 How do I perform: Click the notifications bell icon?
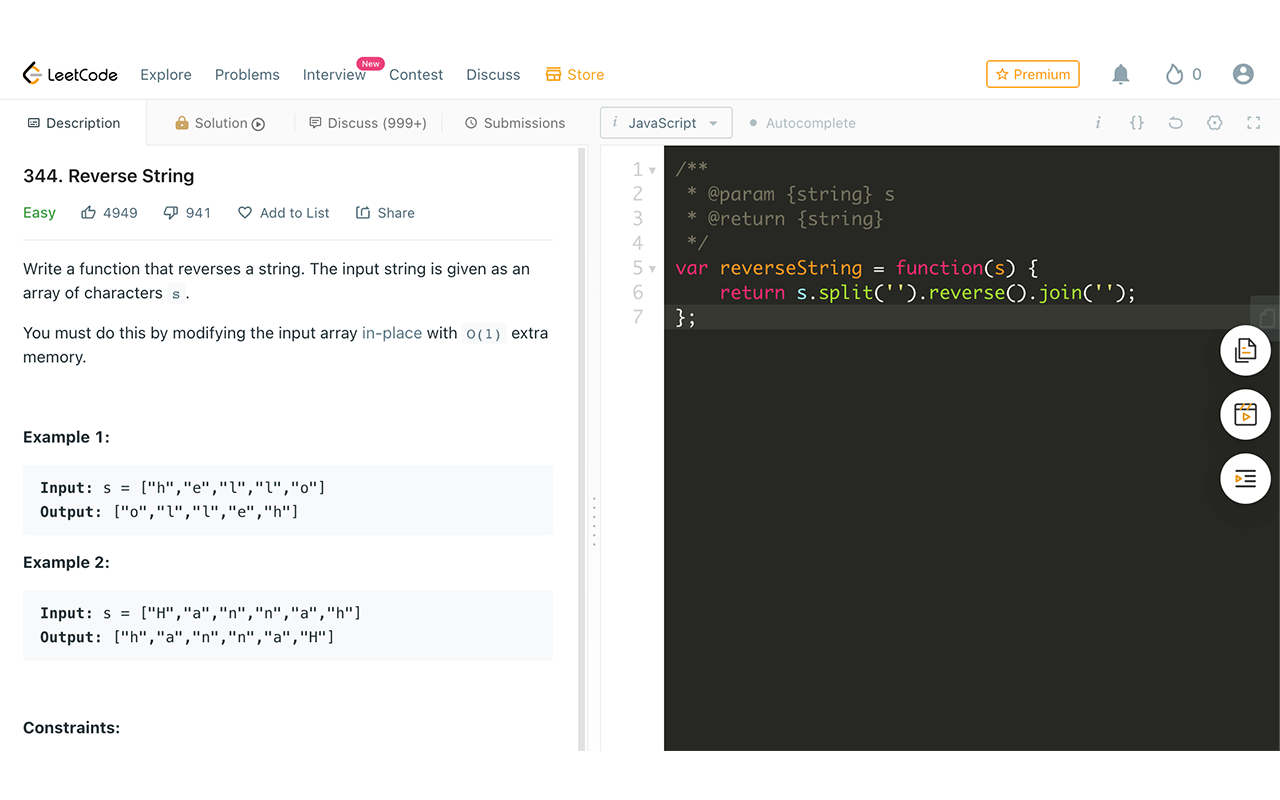pos(1120,73)
